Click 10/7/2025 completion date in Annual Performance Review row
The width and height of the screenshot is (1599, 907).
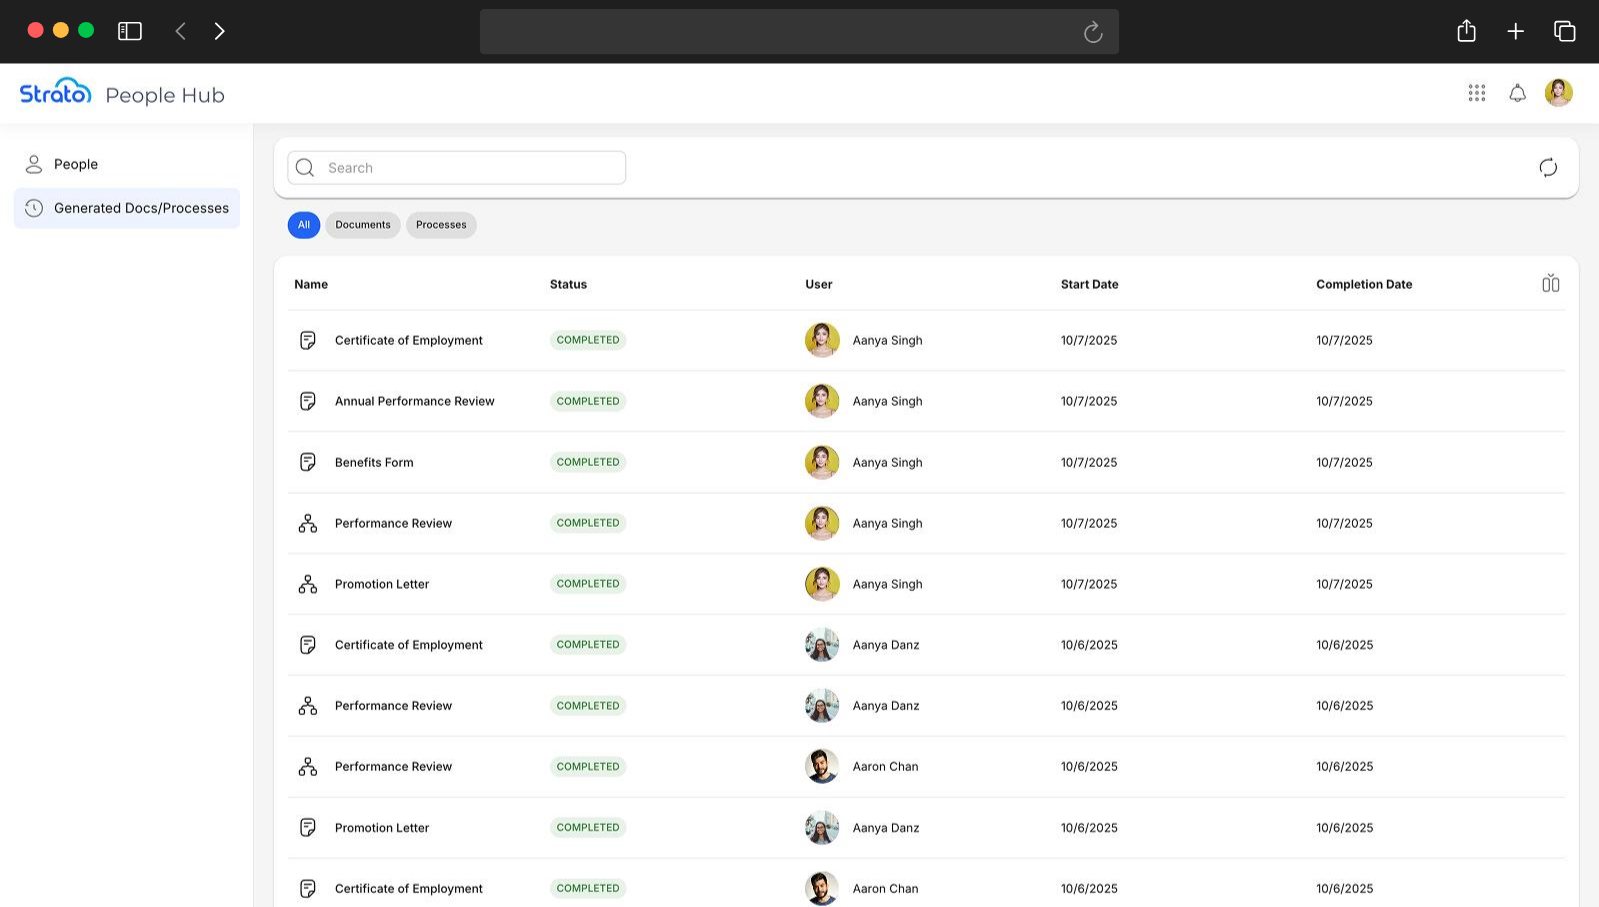click(x=1344, y=401)
